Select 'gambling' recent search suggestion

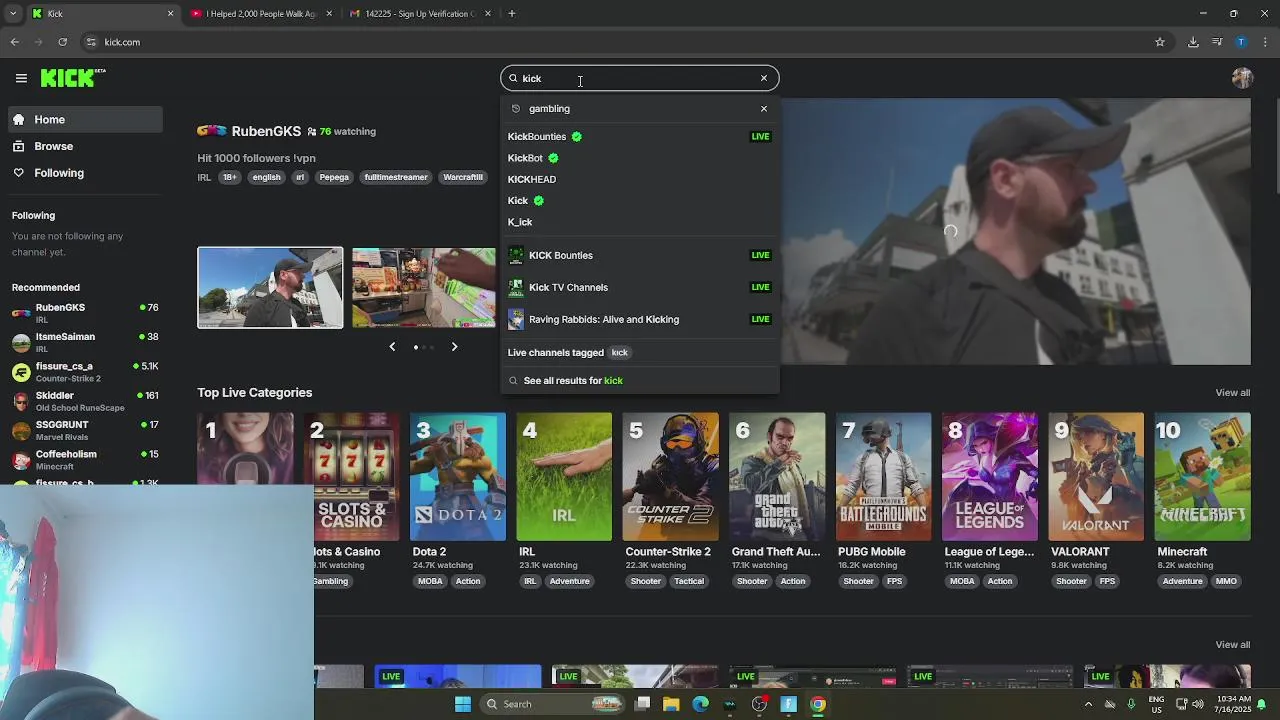(549, 108)
